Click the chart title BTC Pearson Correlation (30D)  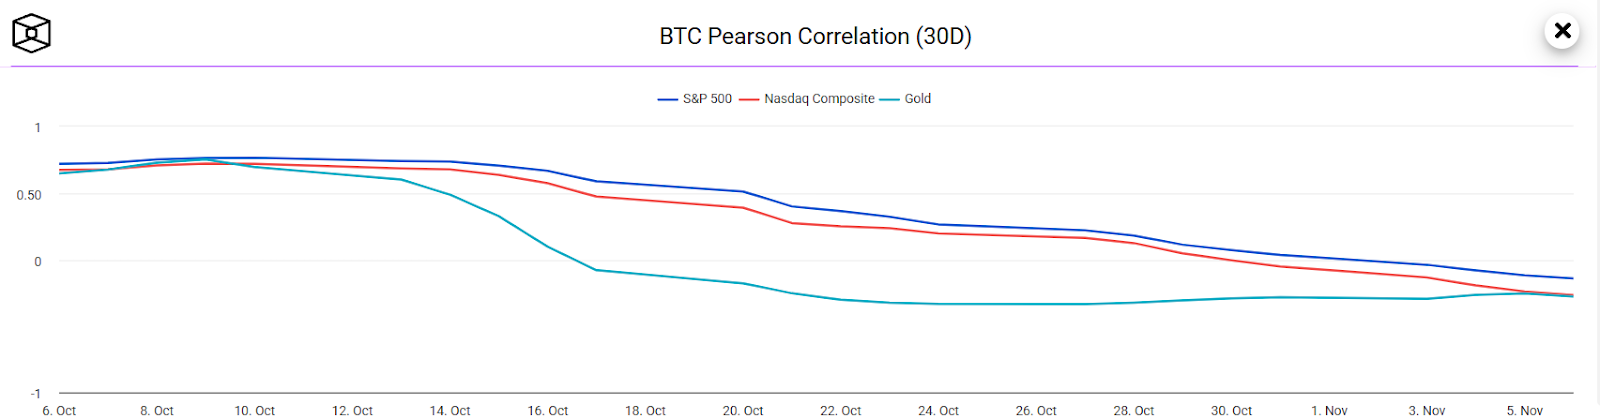point(815,36)
